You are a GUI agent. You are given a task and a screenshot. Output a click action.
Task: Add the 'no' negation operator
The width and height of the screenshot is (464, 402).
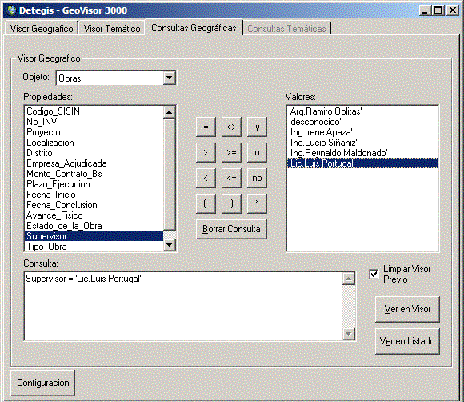[257, 178]
